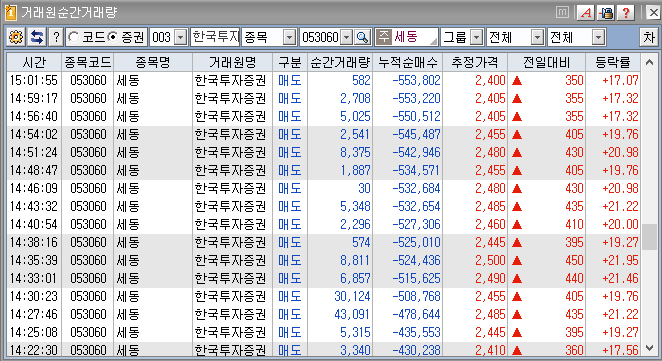Click the 매도 cell in 14:40:54 row
Image resolution: width=662 pixels, height=361 pixels.
tap(290, 224)
